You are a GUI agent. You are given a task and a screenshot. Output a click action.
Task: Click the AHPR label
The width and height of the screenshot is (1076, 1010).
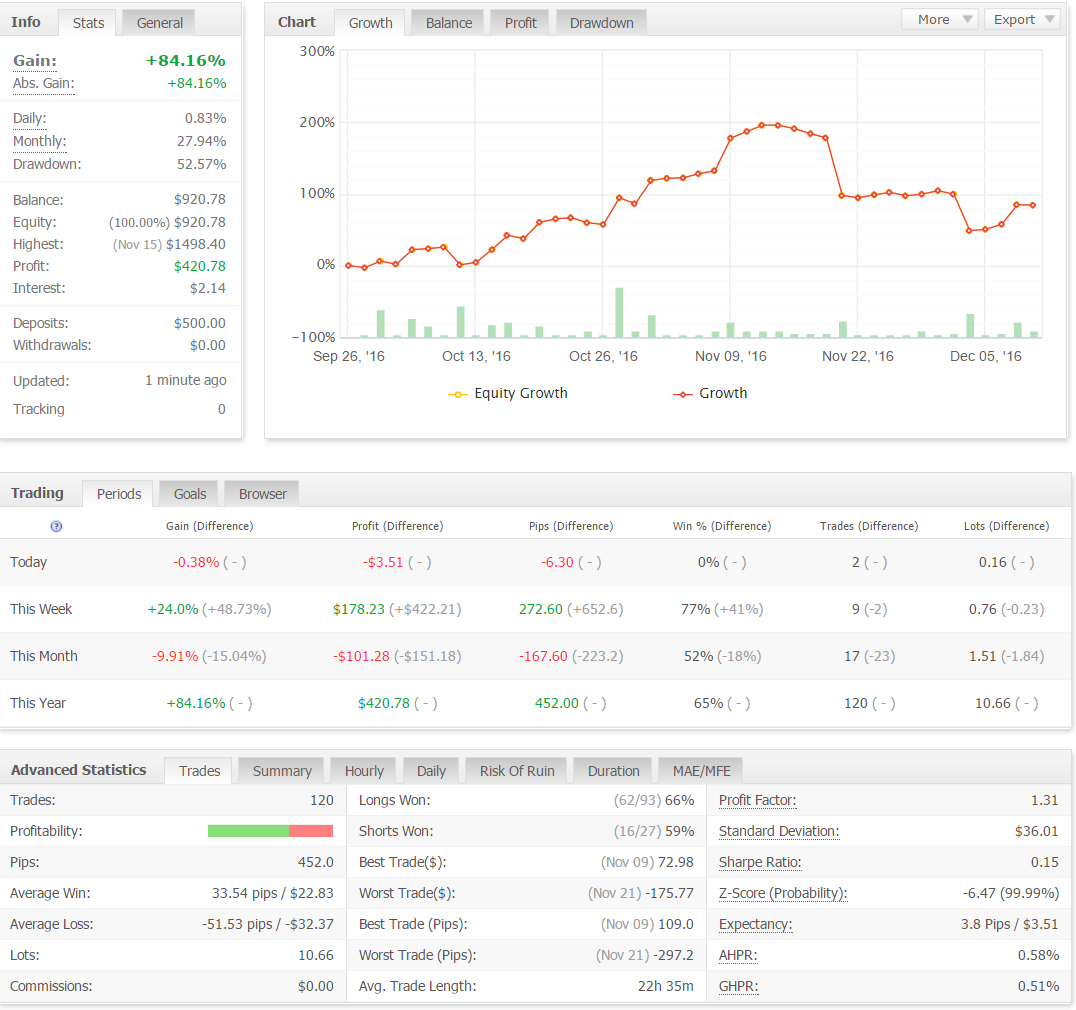(738, 956)
